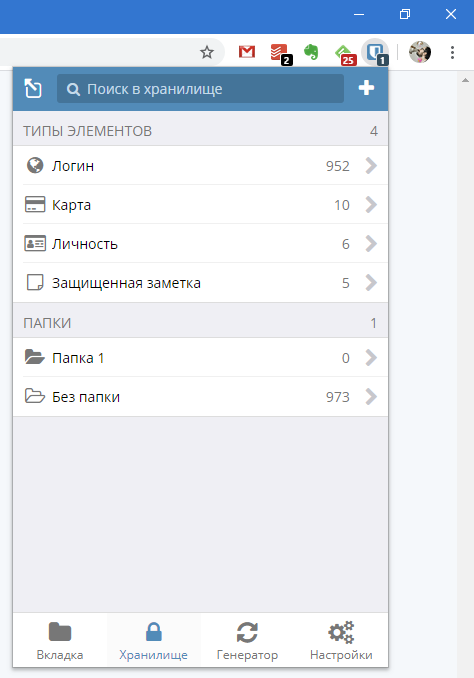The height and width of the screenshot is (678, 474).
Task: Open the Без папки folder
Action: (x=200, y=397)
